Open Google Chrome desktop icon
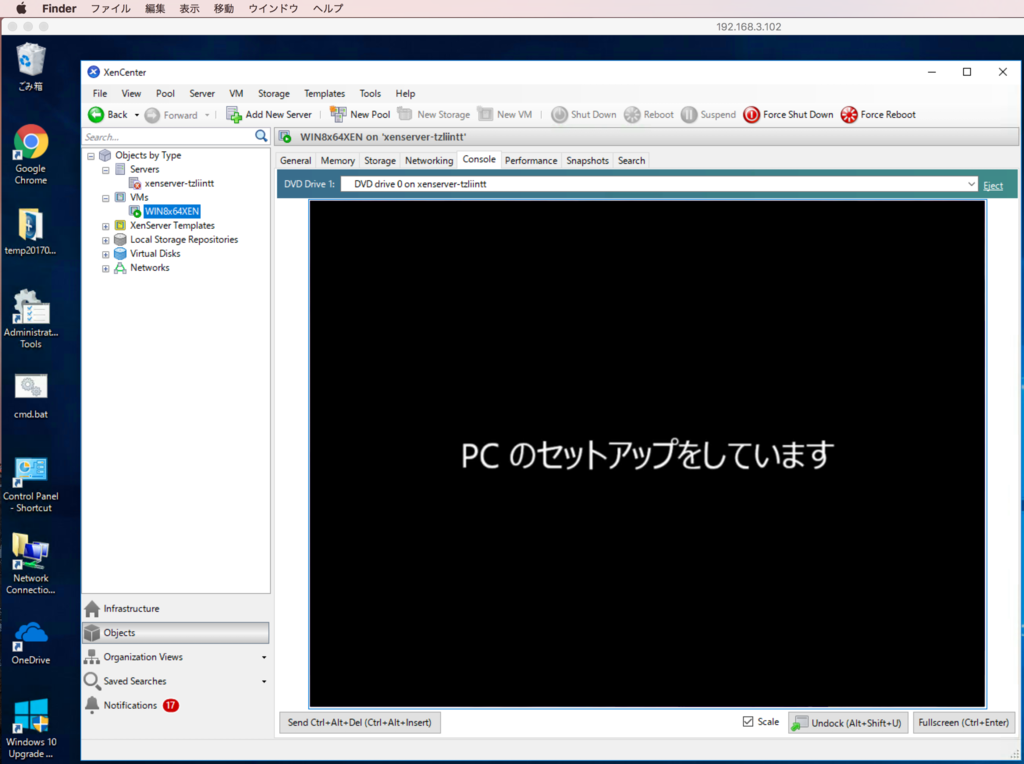Viewport: 1024px width, 764px height. (x=31, y=155)
